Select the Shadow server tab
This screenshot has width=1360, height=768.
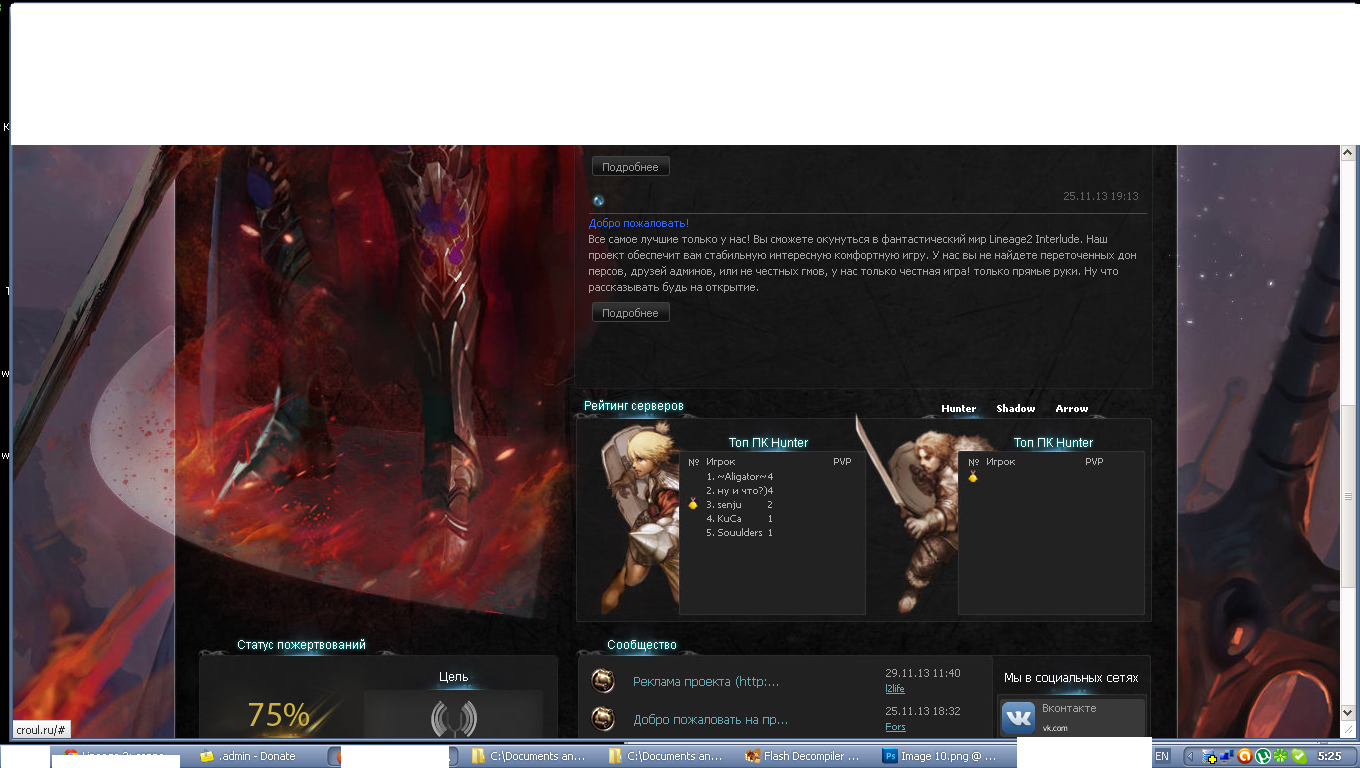point(1015,408)
